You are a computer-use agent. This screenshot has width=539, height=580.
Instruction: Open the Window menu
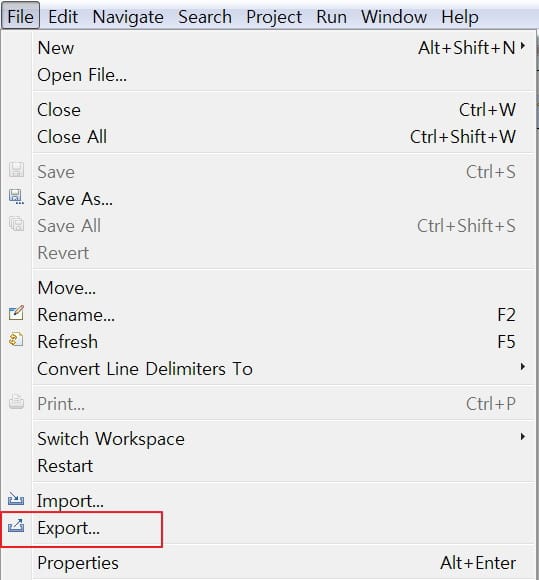tap(394, 17)
